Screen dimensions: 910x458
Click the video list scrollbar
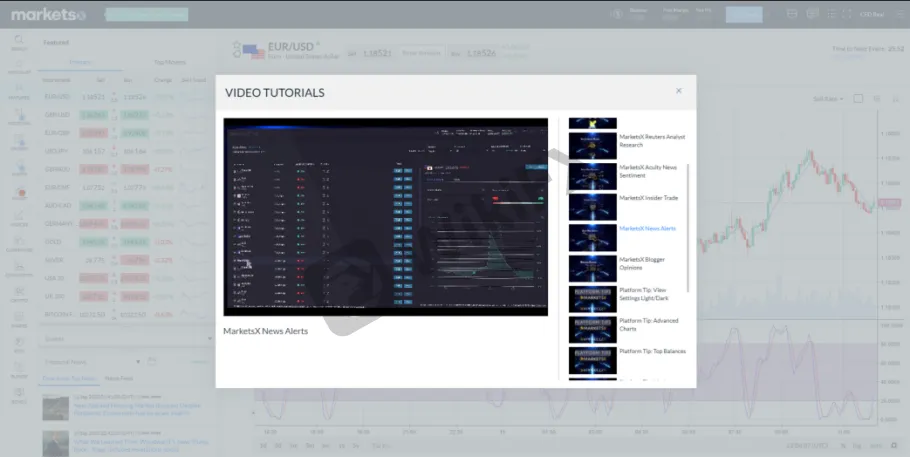click(x=688, y=228)
